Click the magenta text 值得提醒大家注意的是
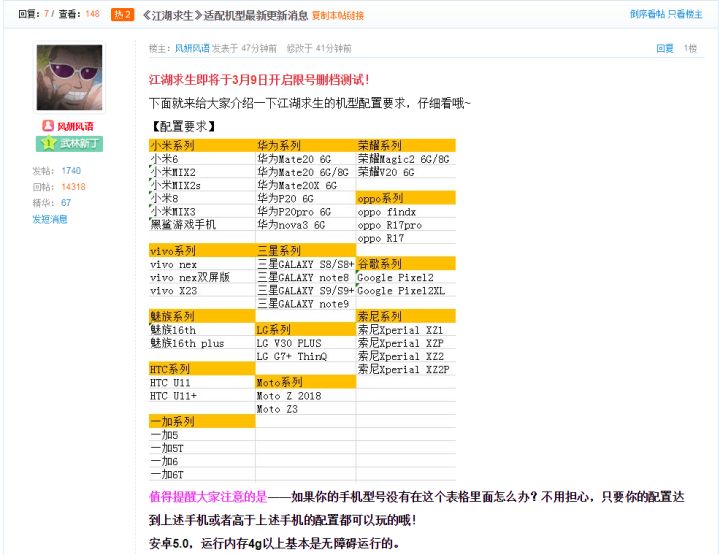Screen dimensions: 720x555 (208, 496)
